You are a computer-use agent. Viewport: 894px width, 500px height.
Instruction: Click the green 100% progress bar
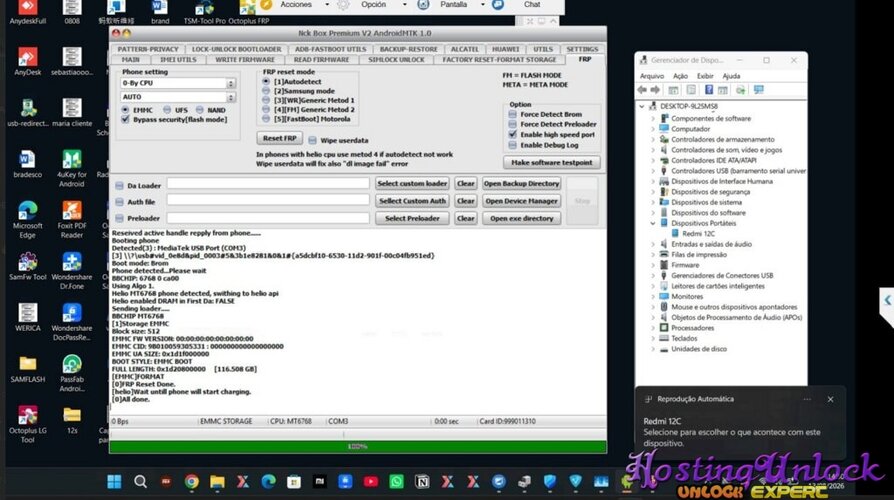click(357, 446)
